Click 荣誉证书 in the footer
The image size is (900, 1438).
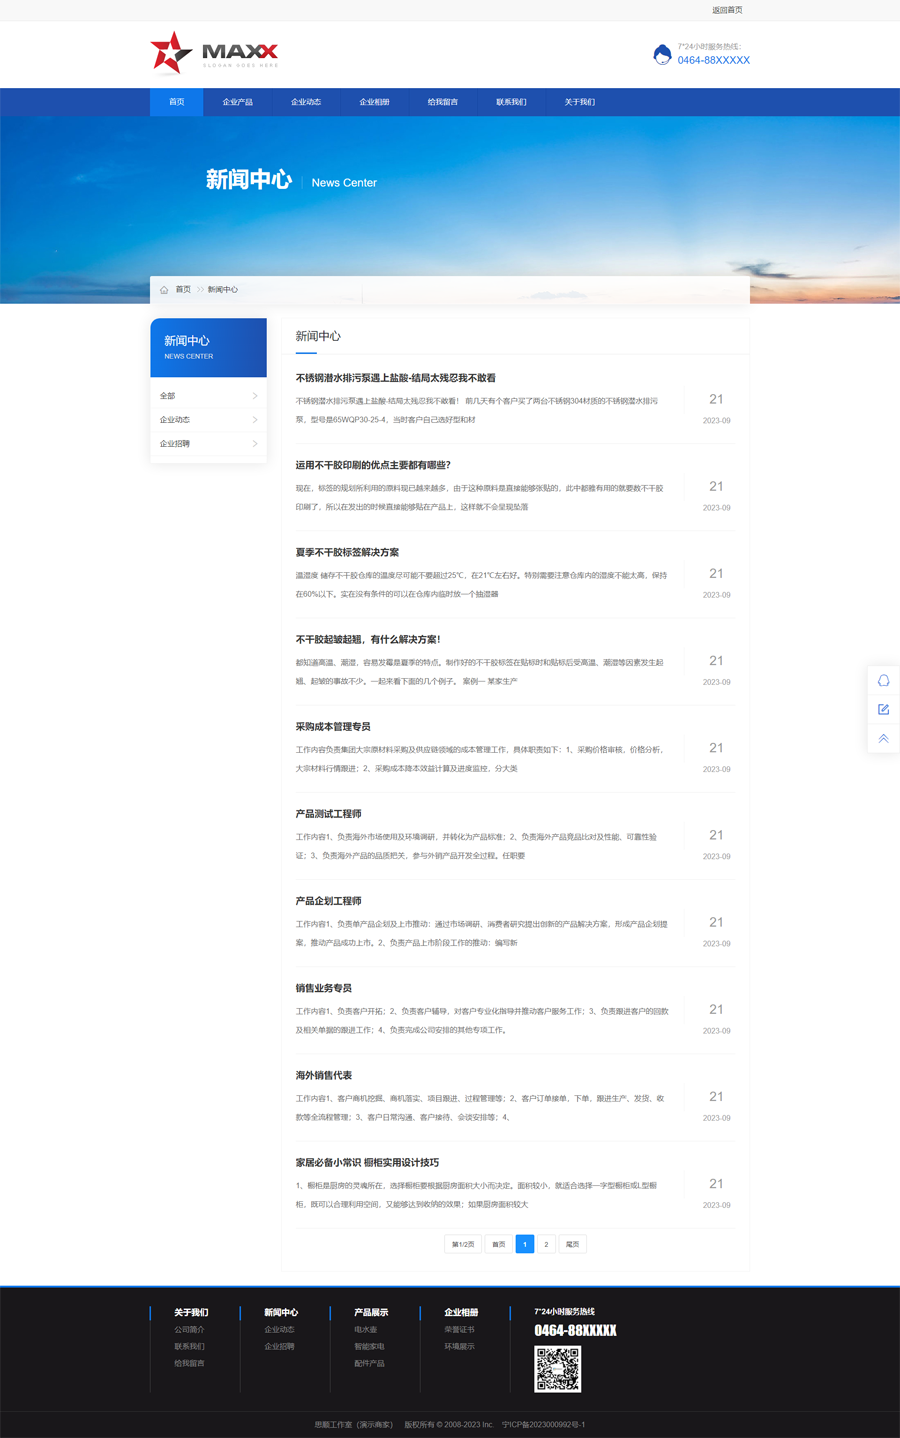tap(459, 1330)
